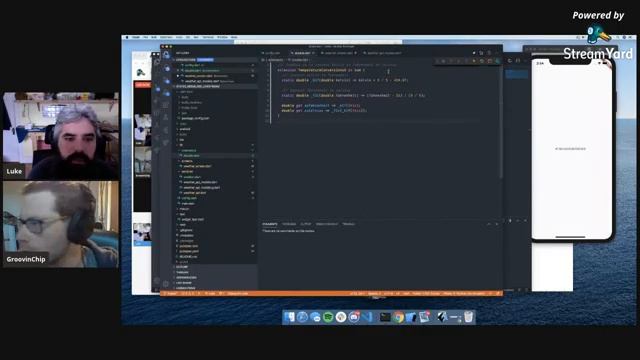The height and width of the screenshot is (360, 640).
Task: Open the Search view in activity bar
Action: tap(167, 69)
